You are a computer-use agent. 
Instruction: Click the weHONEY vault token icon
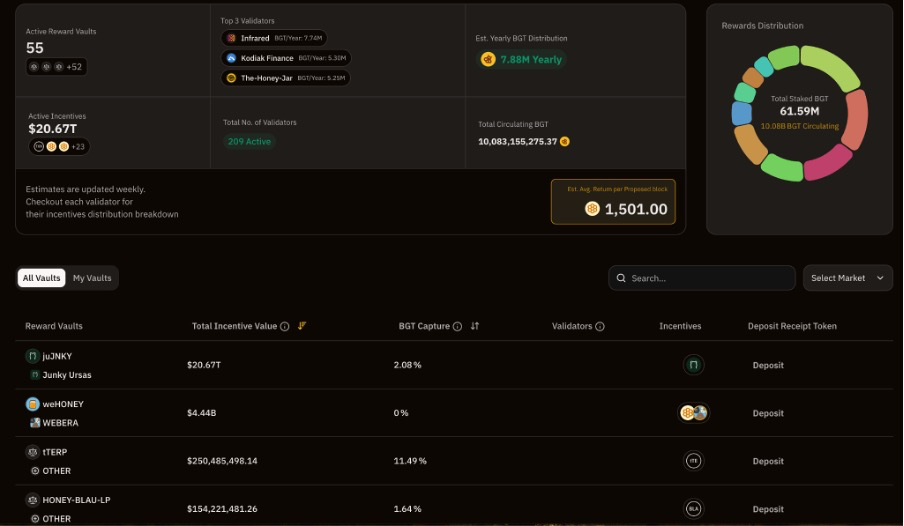click(33, 404)
